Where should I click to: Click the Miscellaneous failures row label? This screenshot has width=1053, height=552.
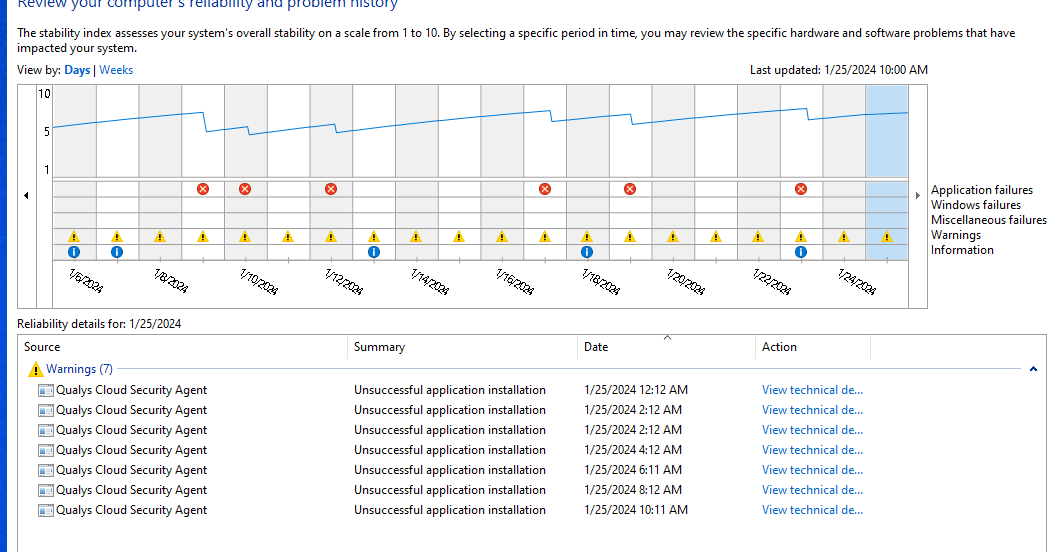click(x=989, y=220)
